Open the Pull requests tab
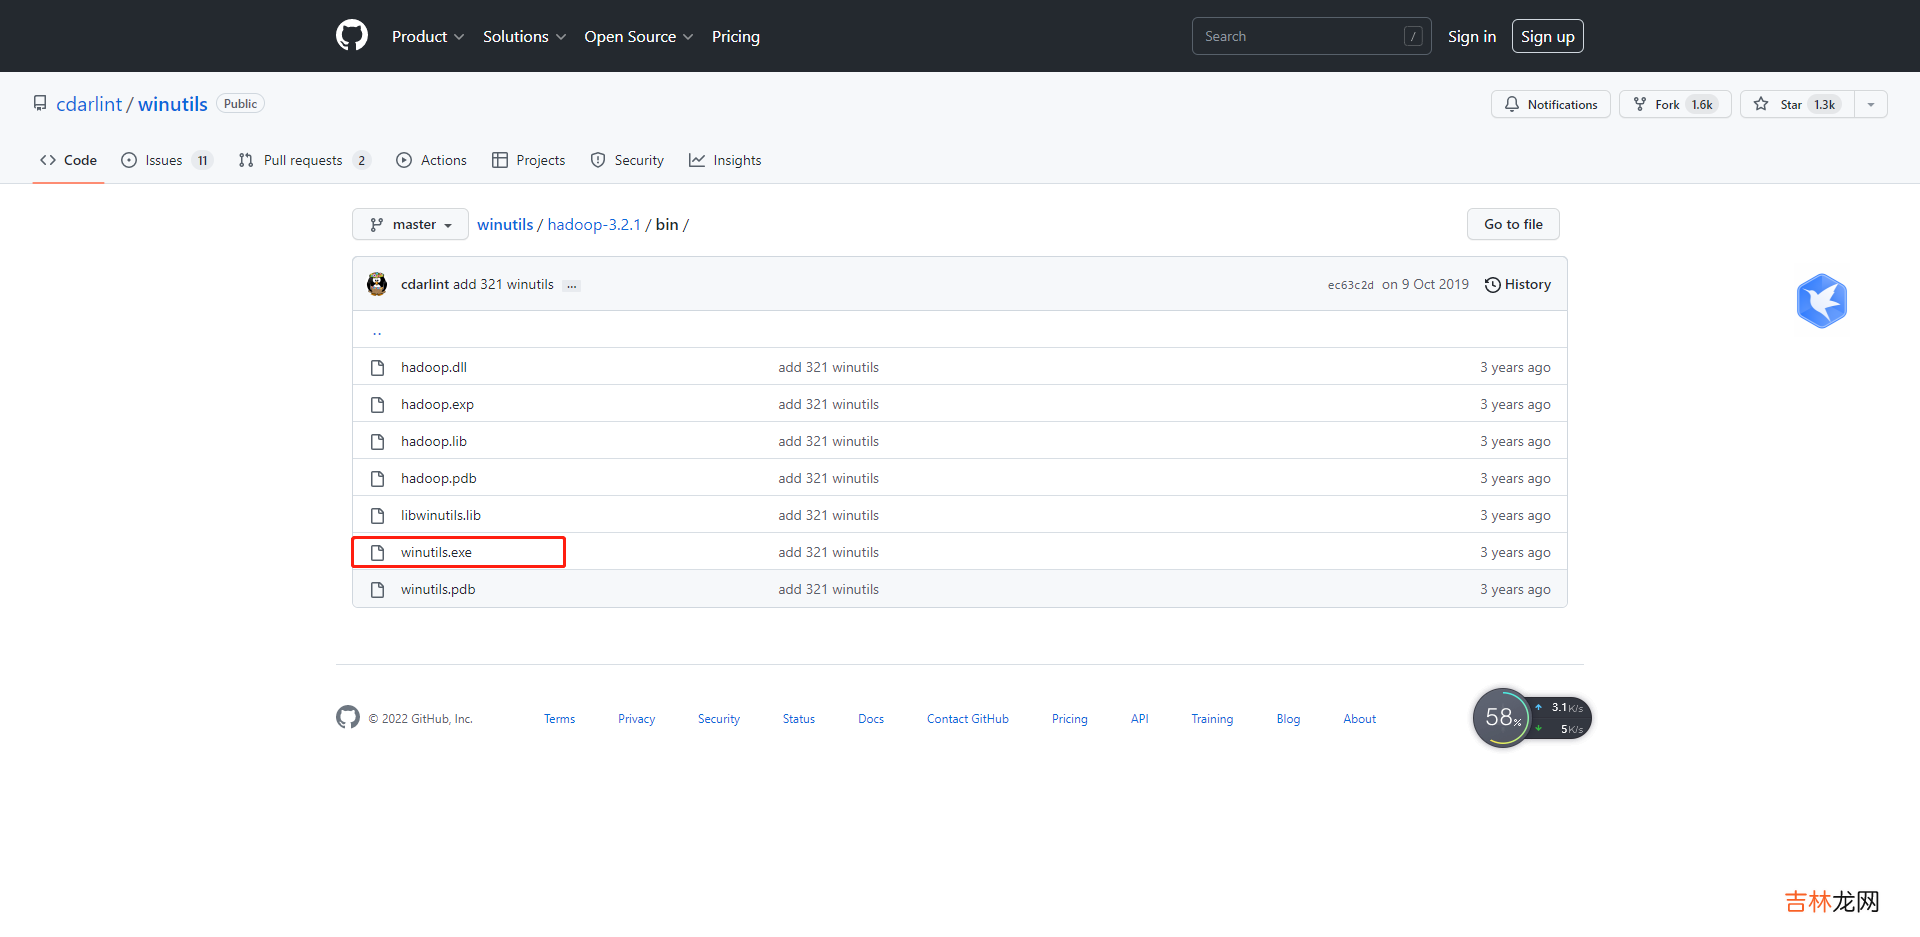Image resolution: width=1920 pixels, height=937 pixels. (304, 160)
